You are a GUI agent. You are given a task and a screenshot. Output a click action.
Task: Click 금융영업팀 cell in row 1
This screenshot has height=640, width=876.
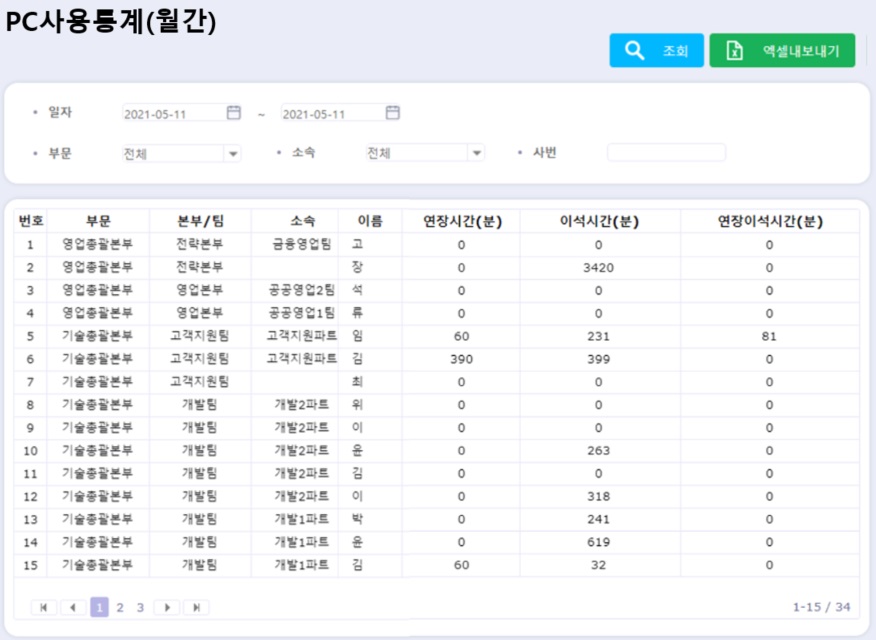(x=302, y=244)
